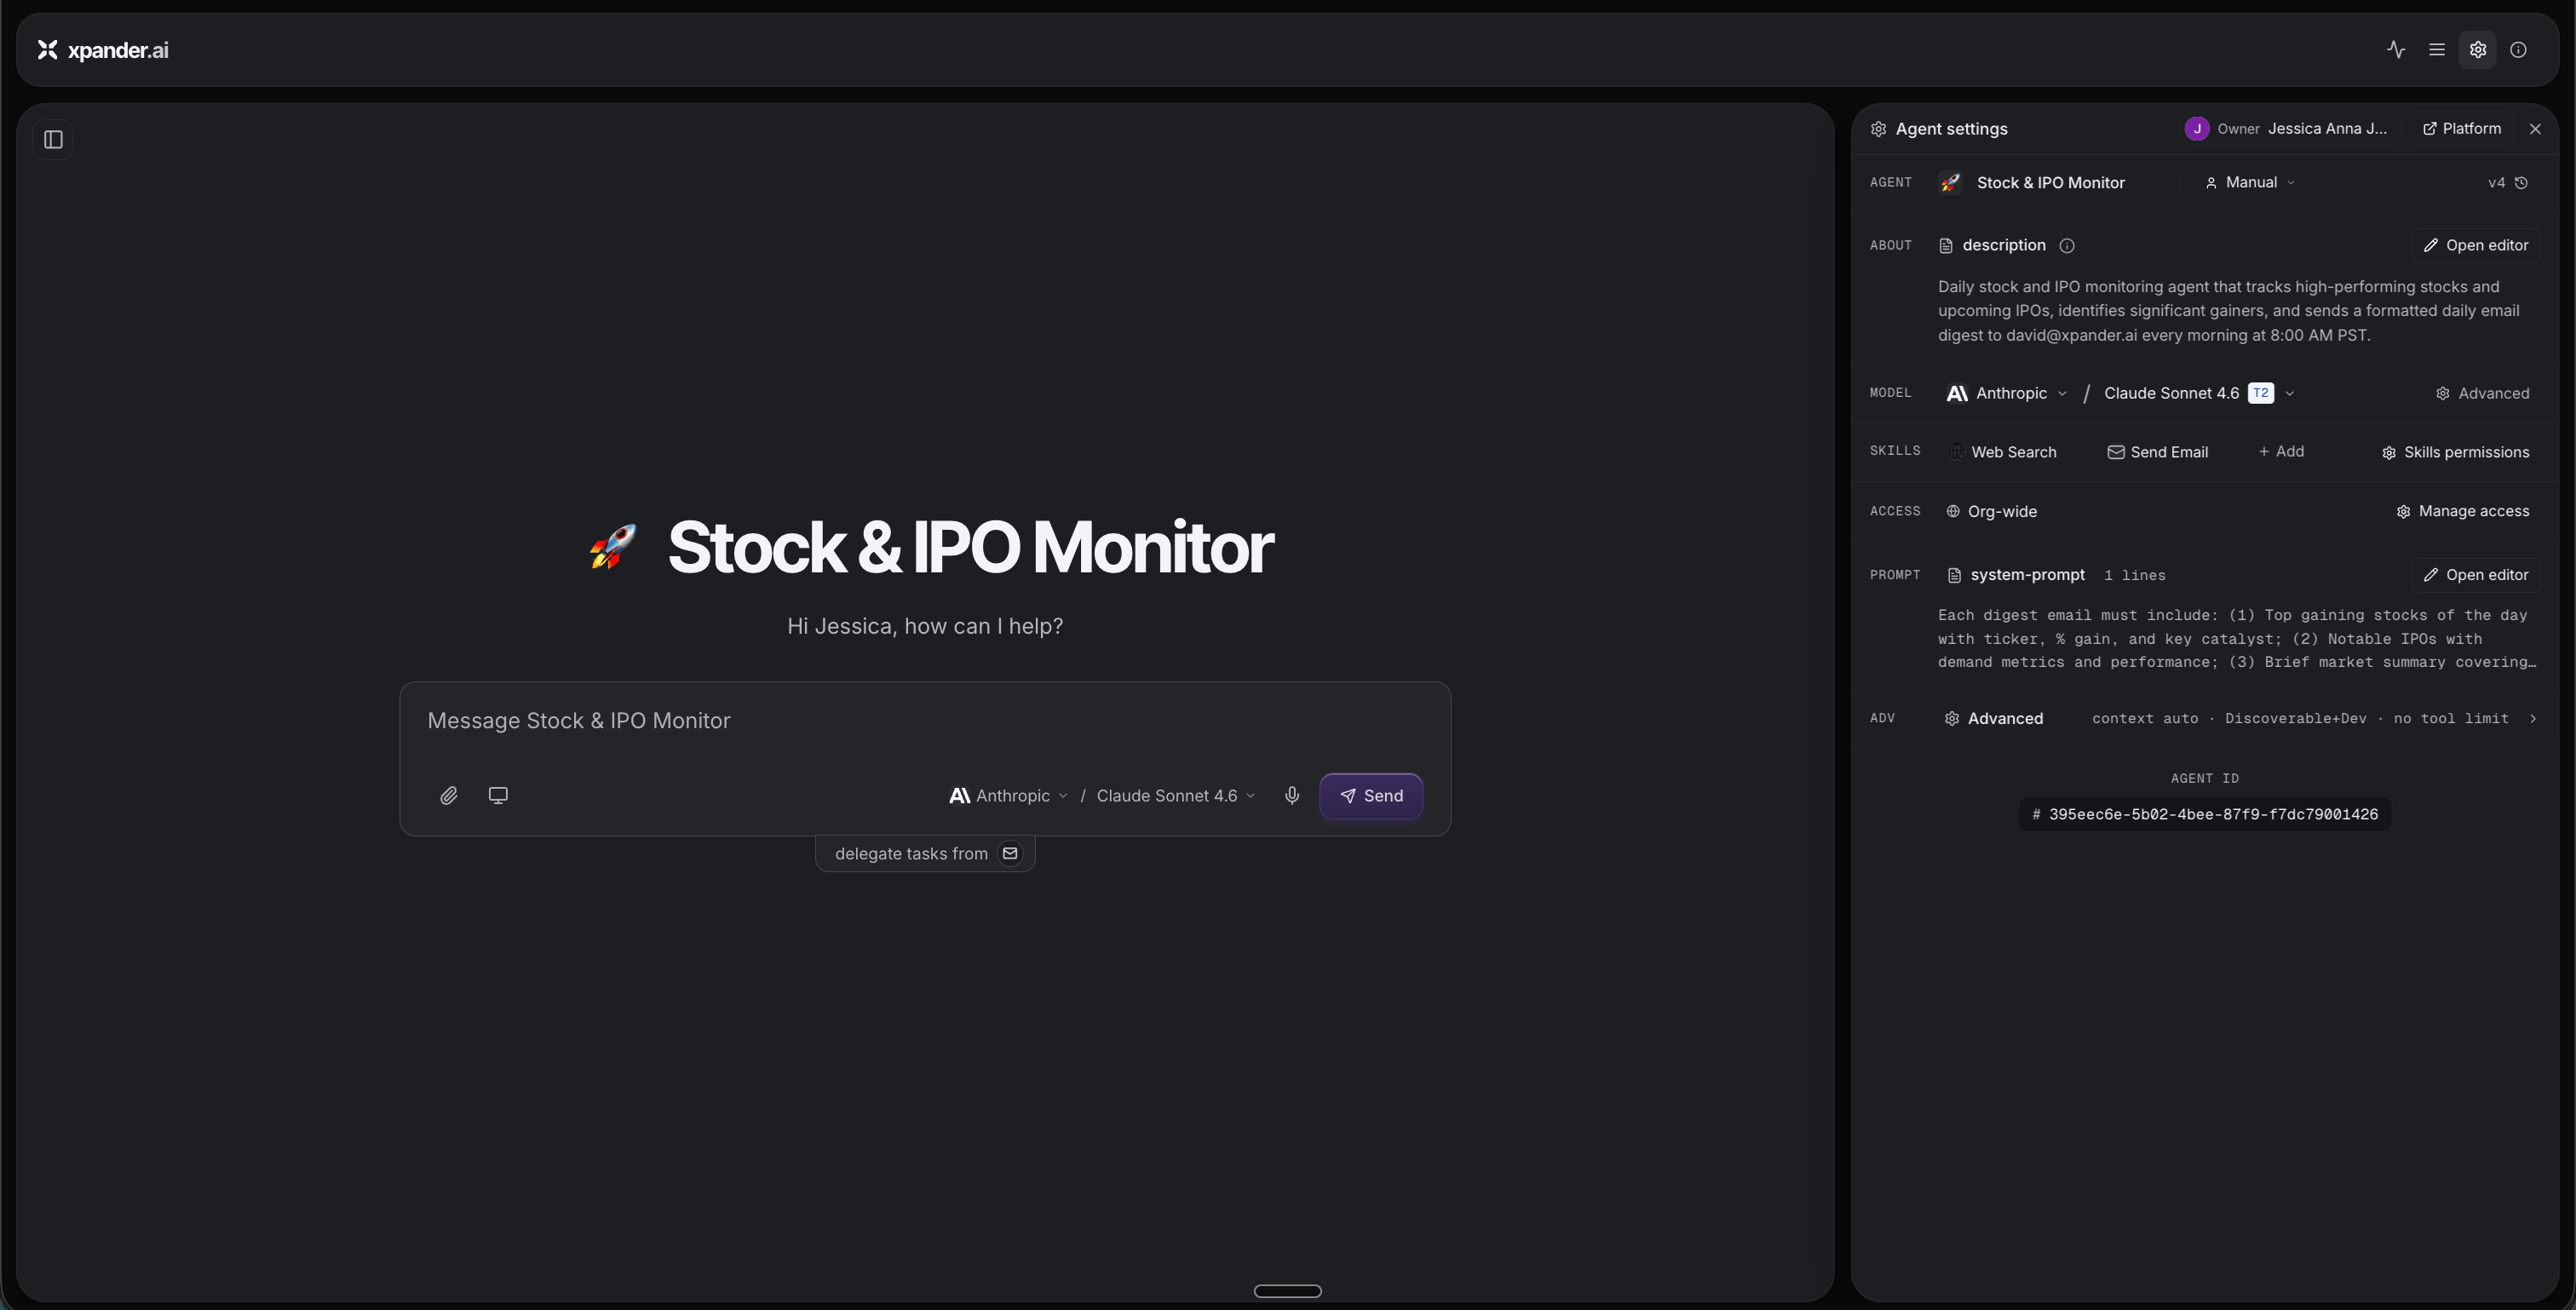Viewport: 2576px width, 1310px height.
Task: Click the T2 tier badge
Action: (2261, 394)
